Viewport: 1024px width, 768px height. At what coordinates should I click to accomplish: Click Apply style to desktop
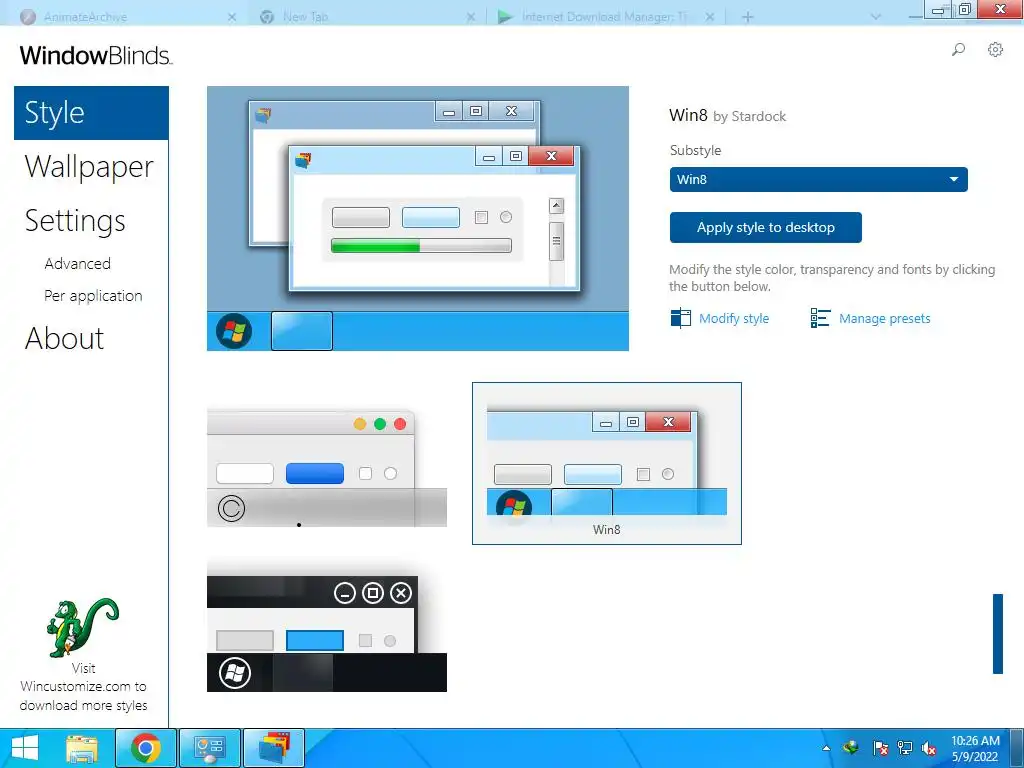click(x=765, y=227)
